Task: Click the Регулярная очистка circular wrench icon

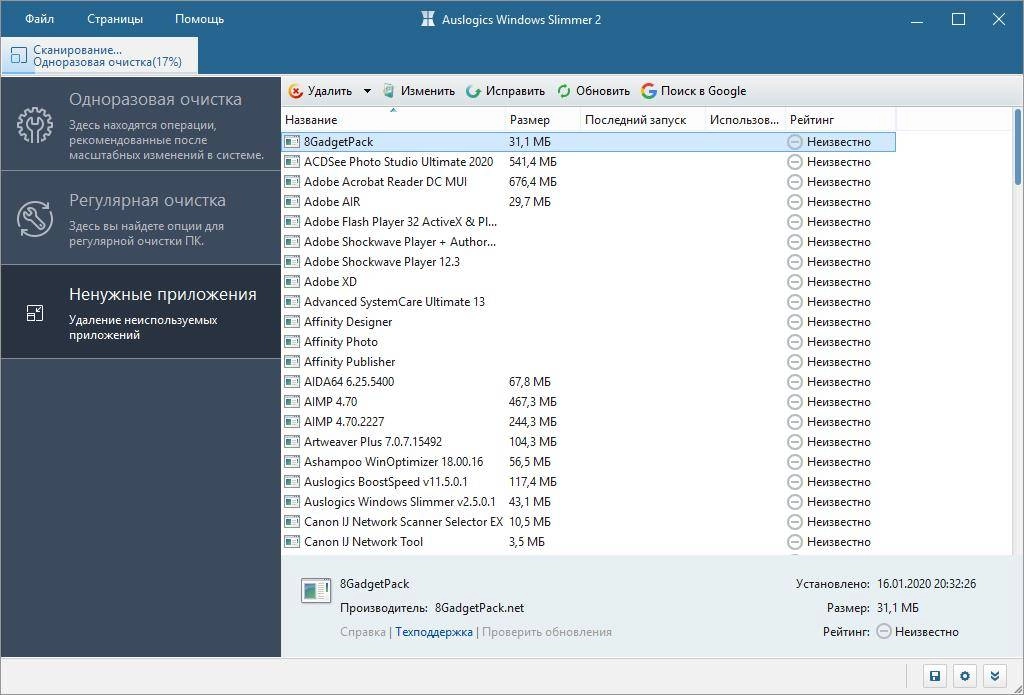Action: (35, 218)
